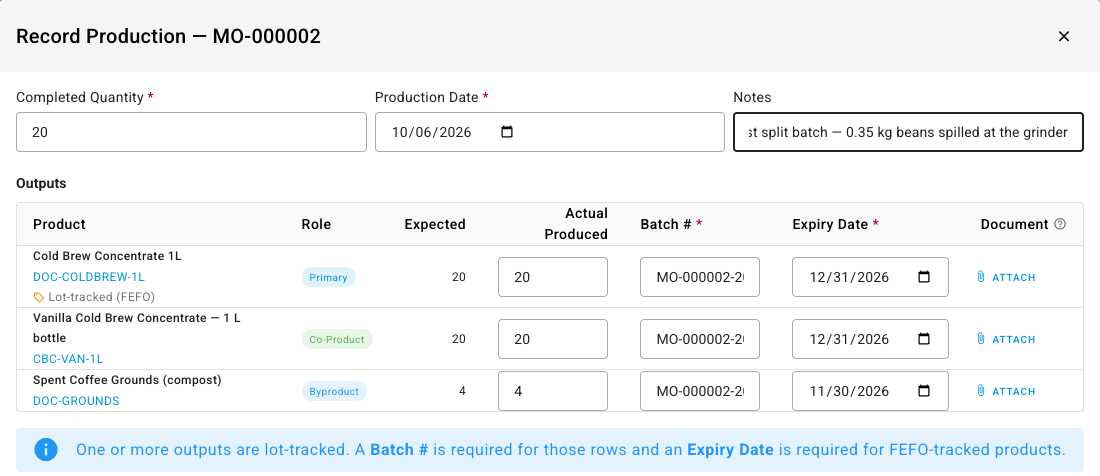Click the info icon in the lot-tracked notice

click(46, 449)
